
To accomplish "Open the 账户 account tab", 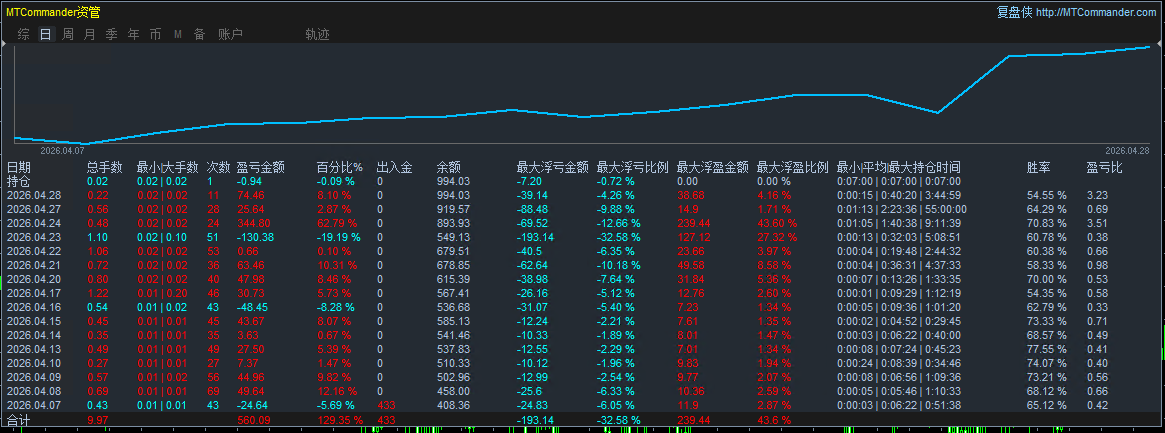I will [x=230, y=34].
